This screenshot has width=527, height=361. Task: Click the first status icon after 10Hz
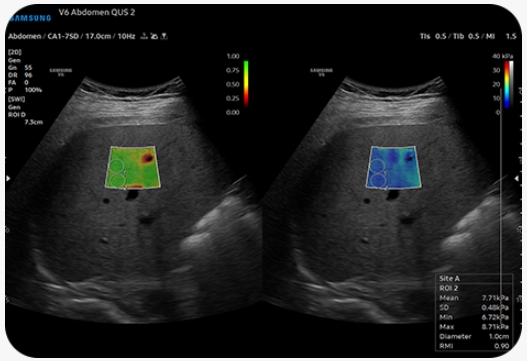point(144,36)
